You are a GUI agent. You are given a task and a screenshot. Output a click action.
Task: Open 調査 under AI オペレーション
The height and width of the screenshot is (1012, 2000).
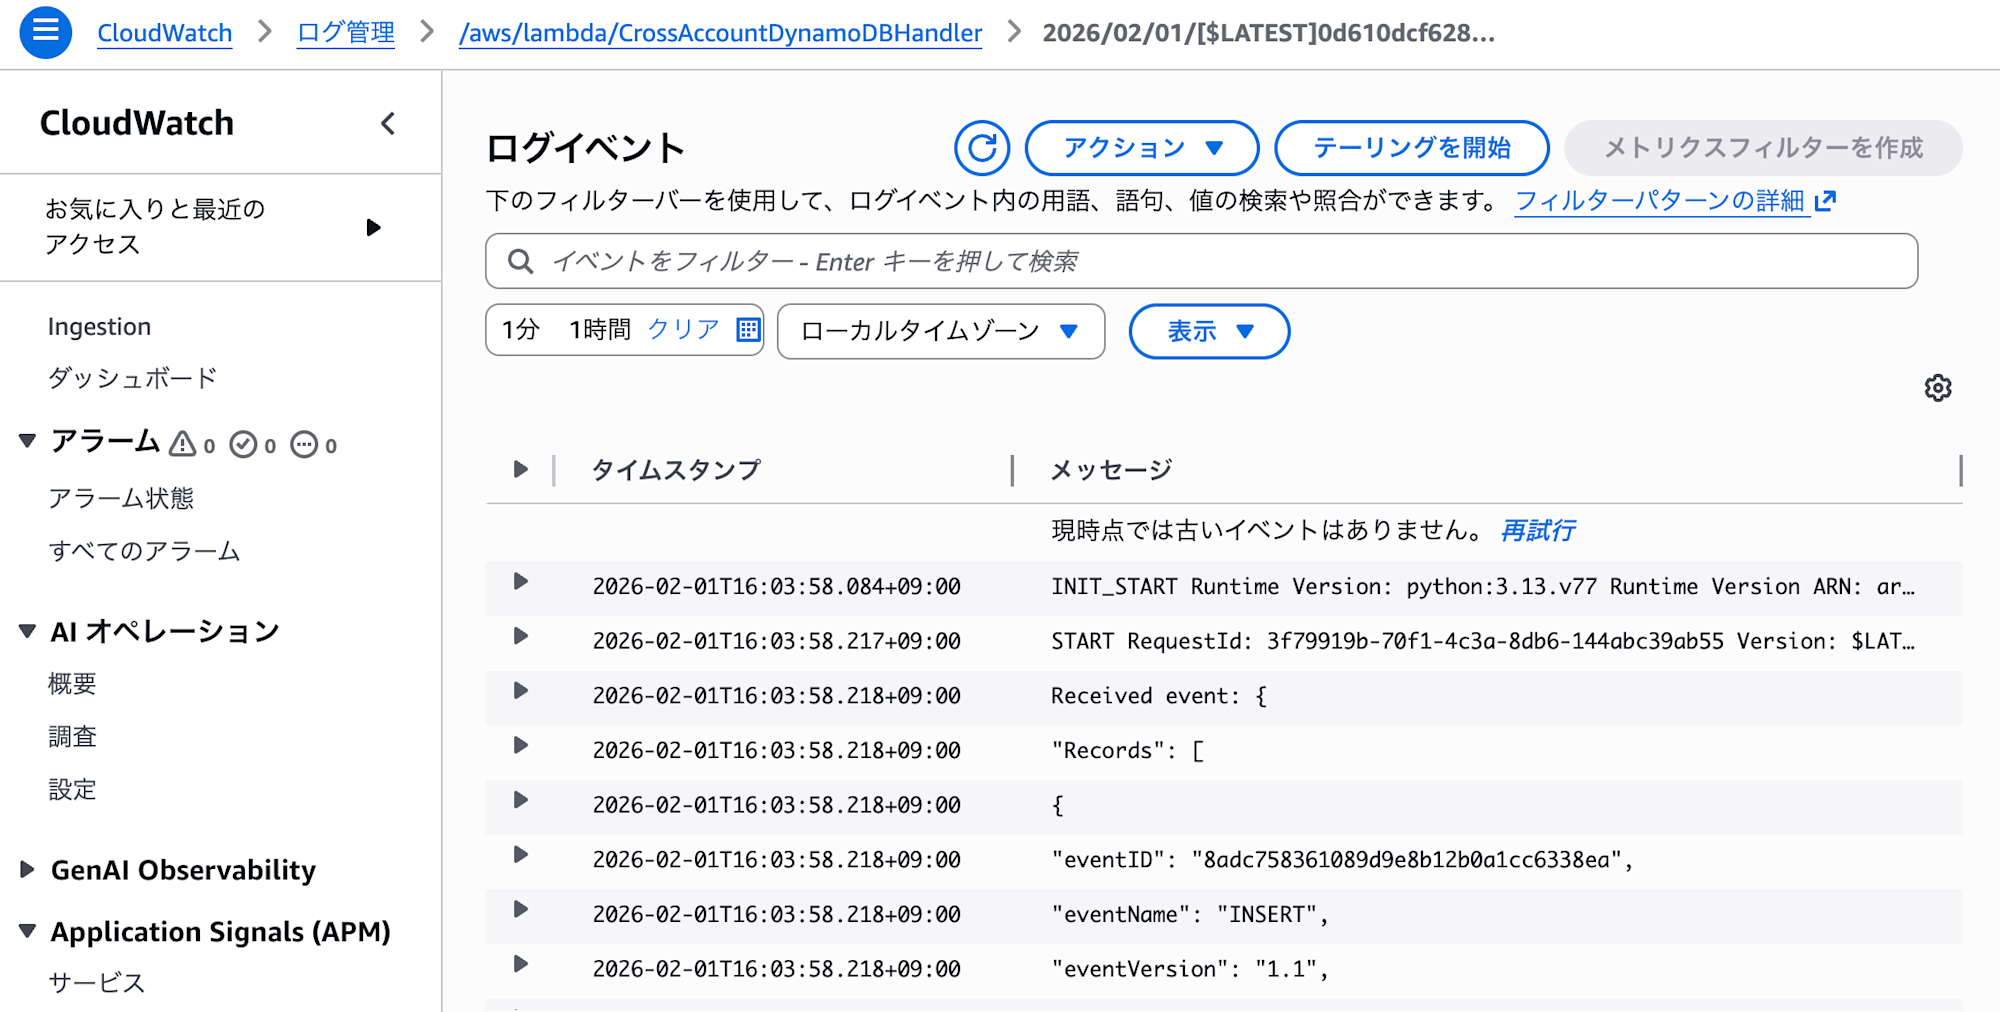pyautogui.click(x=73, y=736)
